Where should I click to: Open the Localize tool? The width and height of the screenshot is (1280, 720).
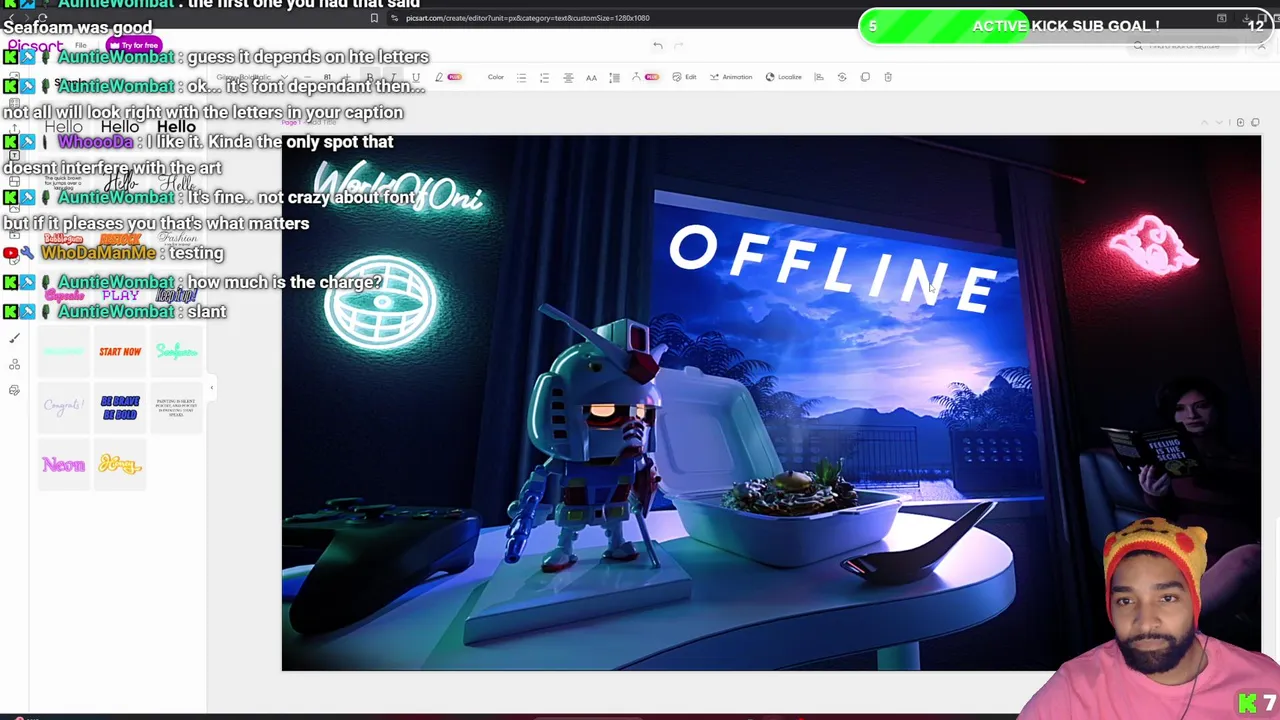(783, 77)
